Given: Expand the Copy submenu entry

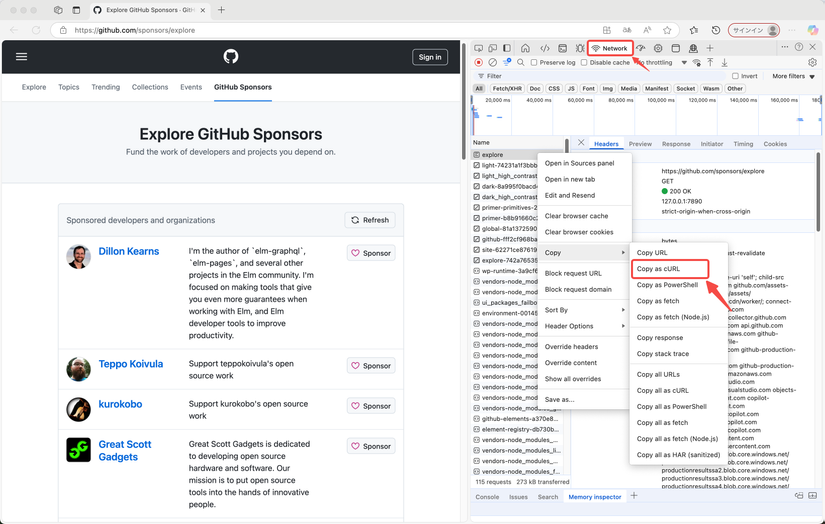Looking at the screenshot, I should [584, 253].
